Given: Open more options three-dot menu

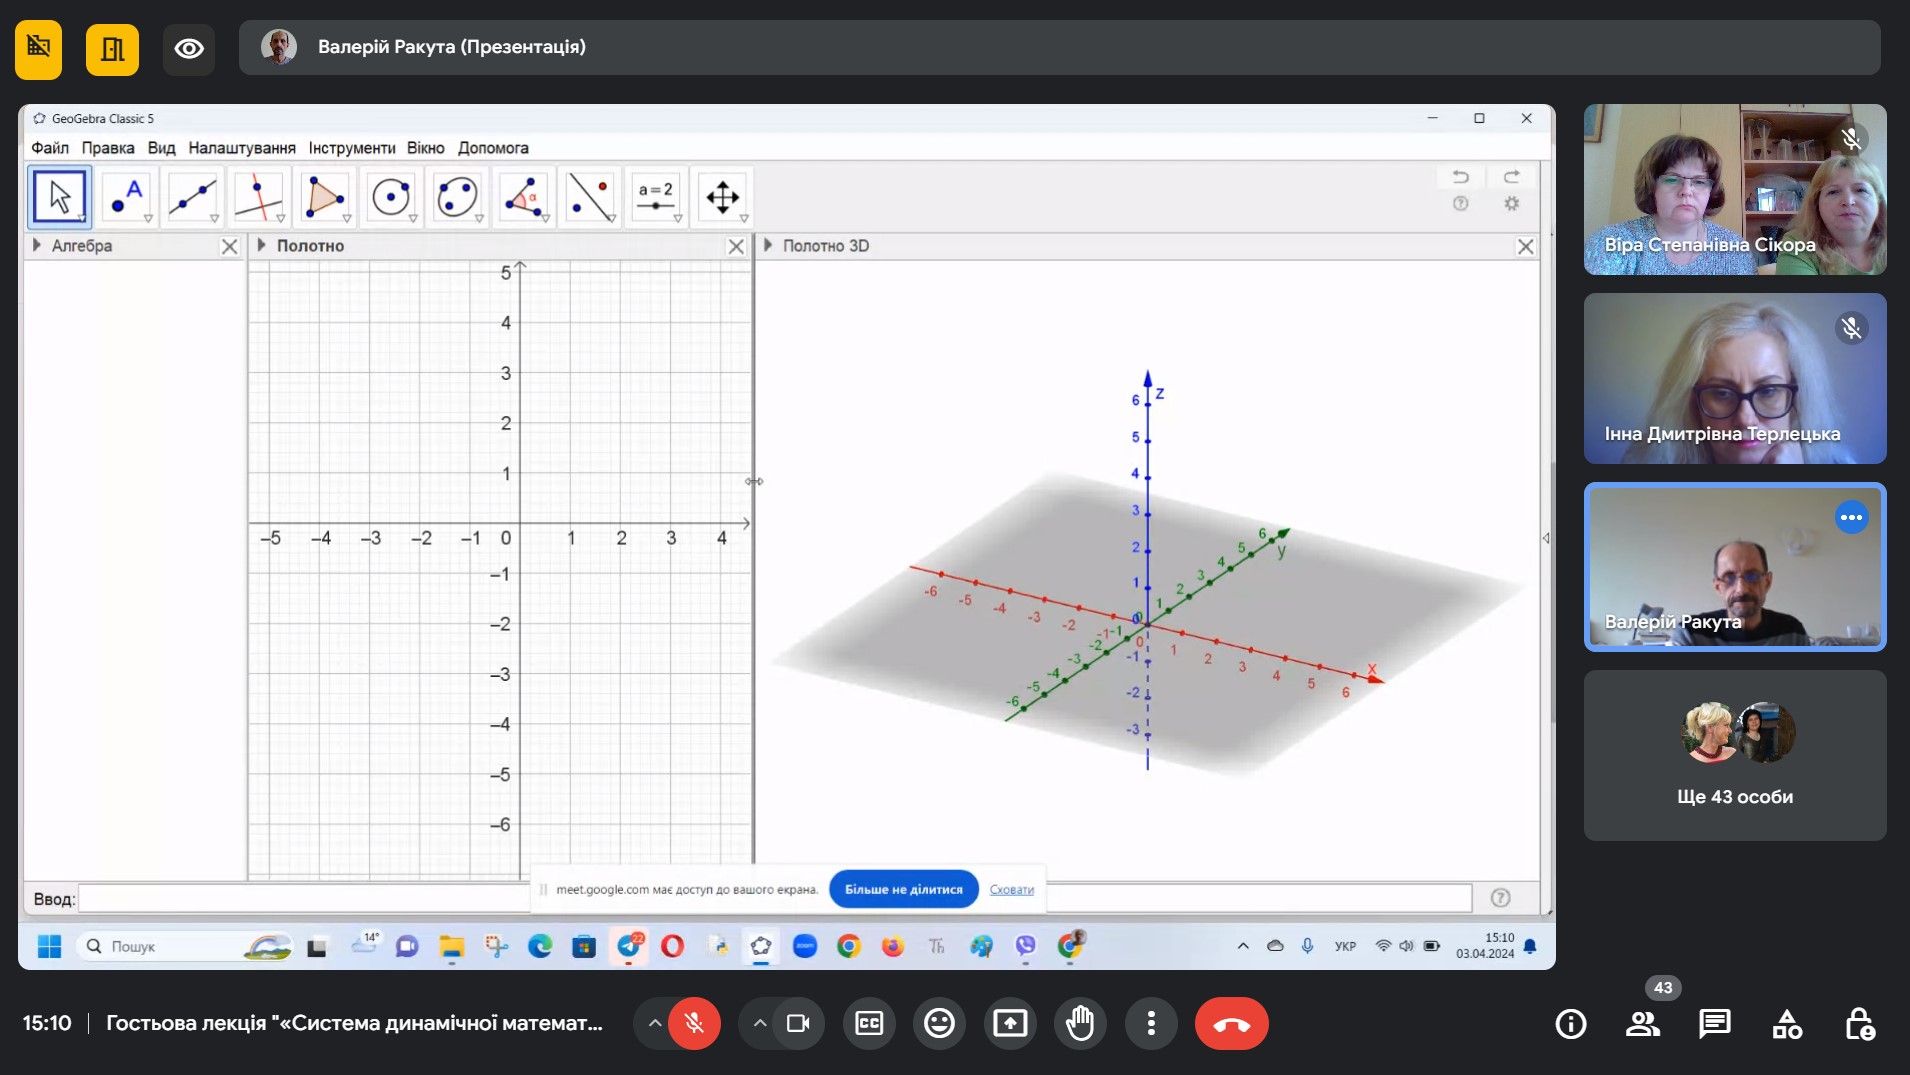Looking at the screenshot, I should point(1151,1023).
